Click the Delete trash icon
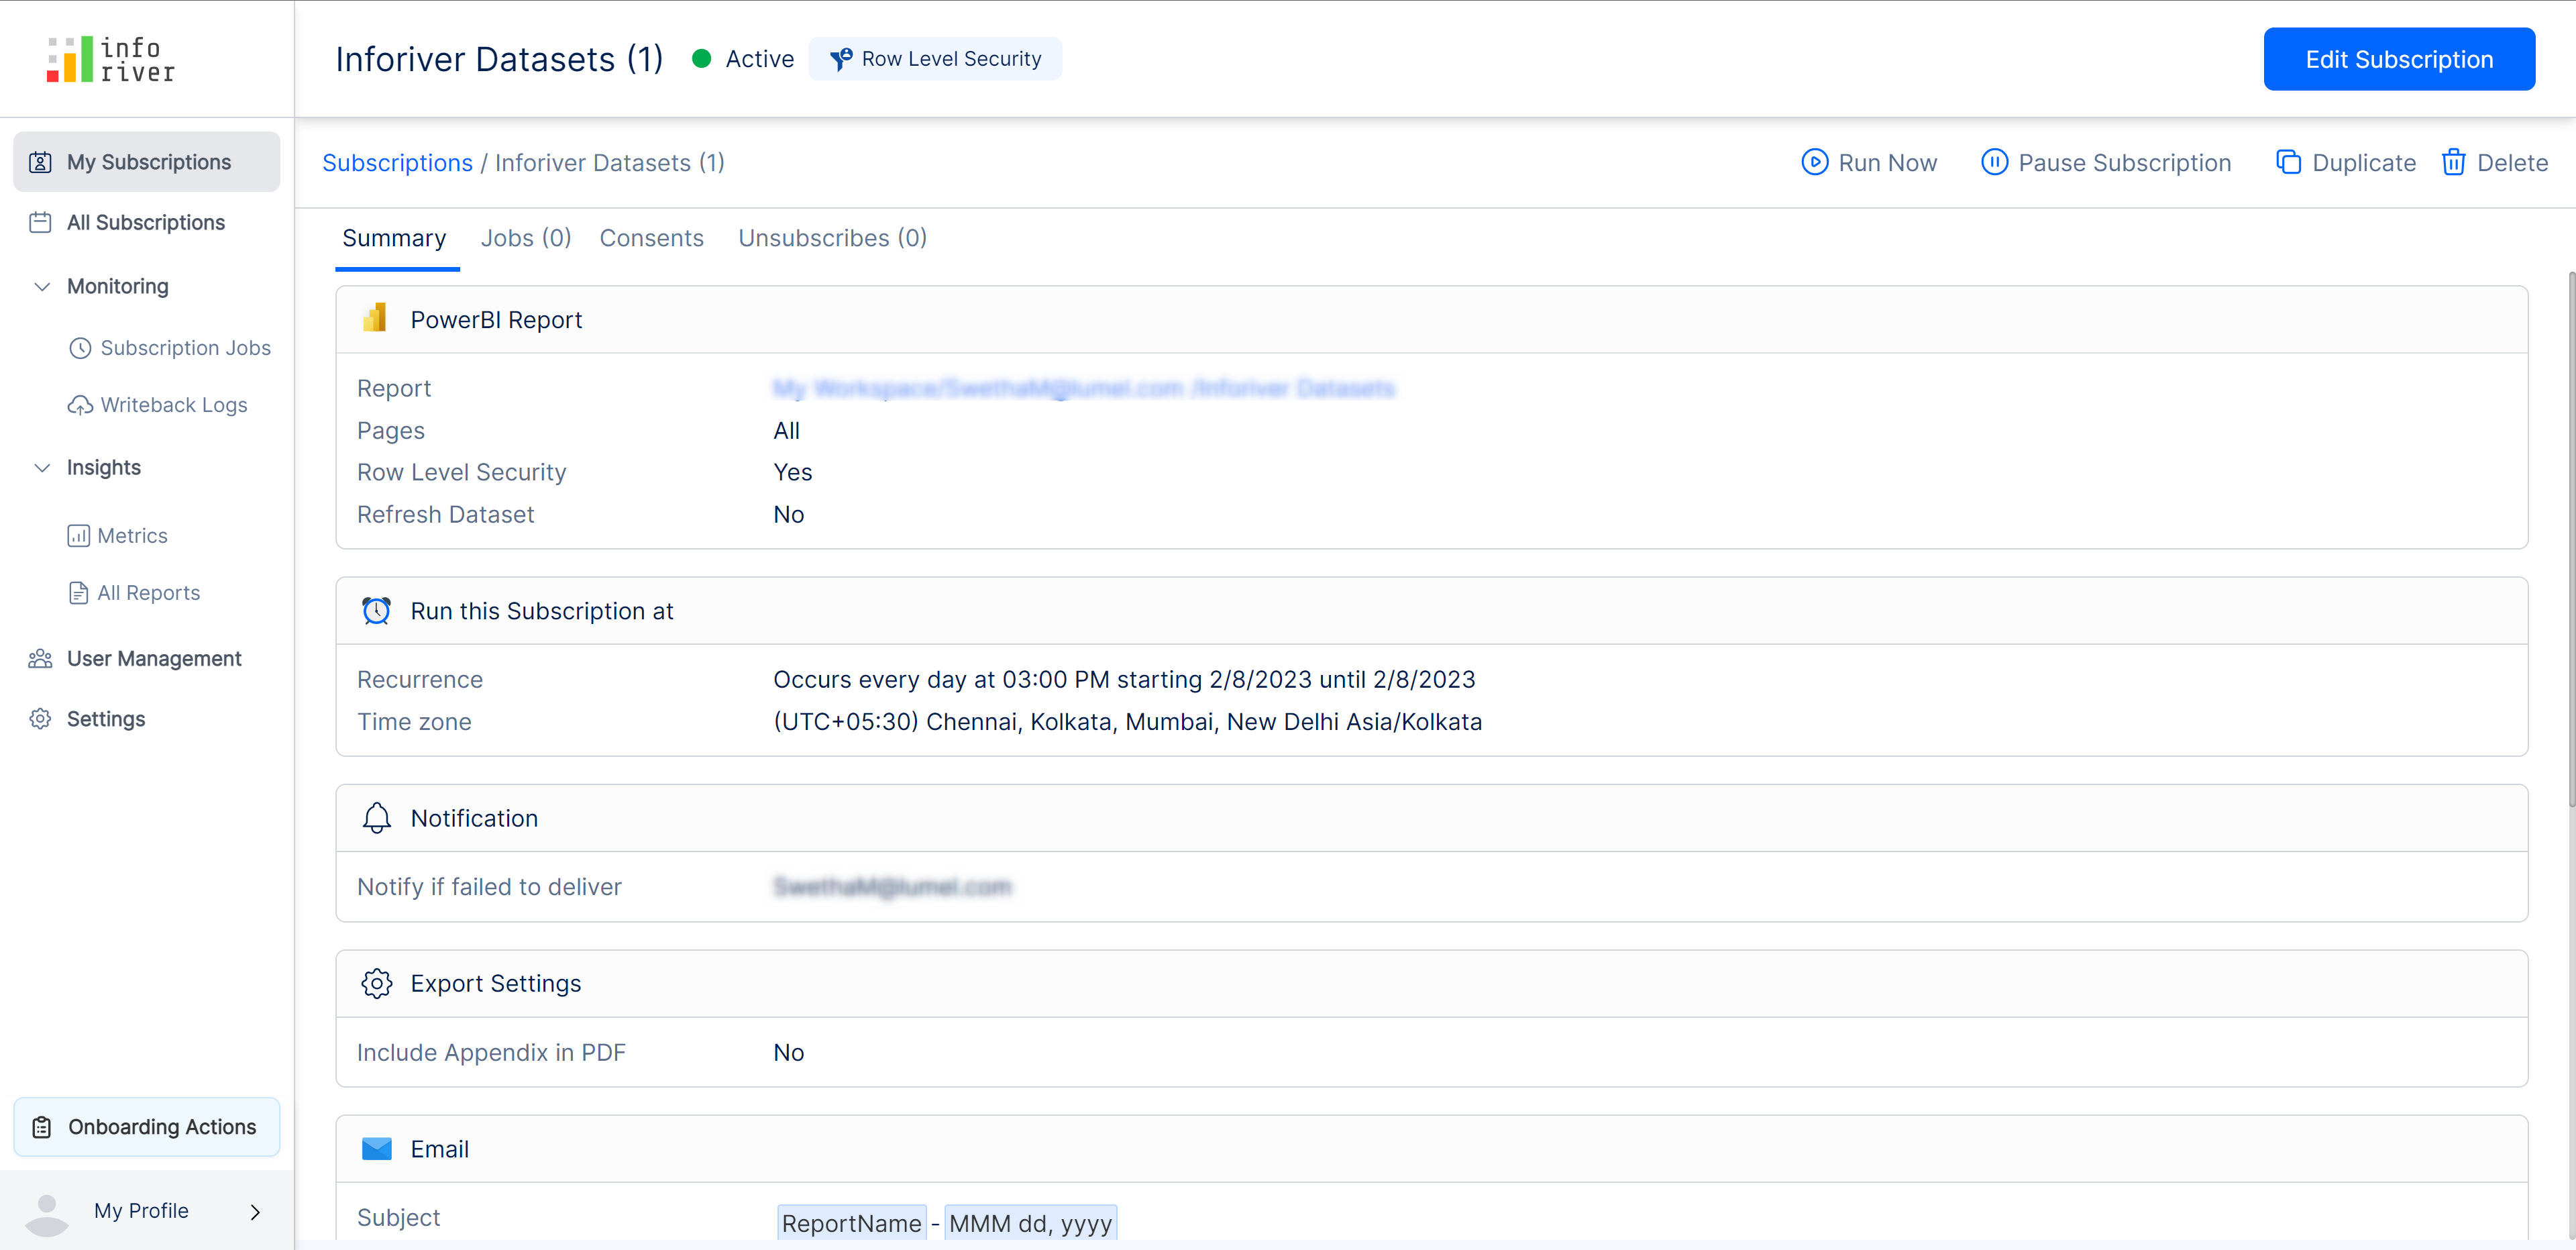 tap(2453, 163)
